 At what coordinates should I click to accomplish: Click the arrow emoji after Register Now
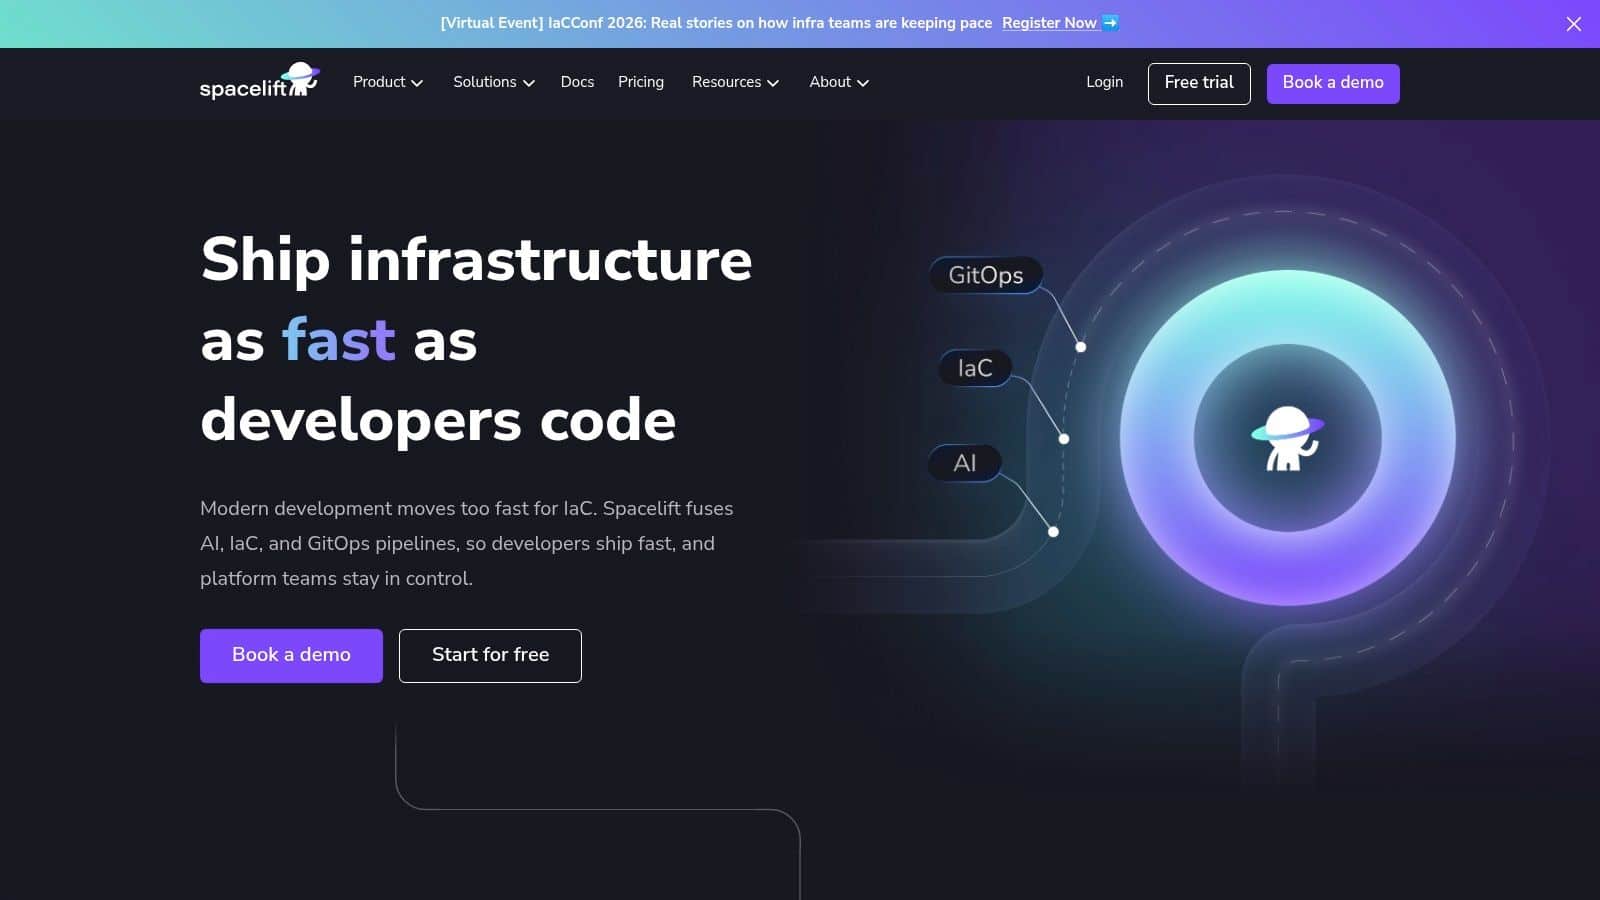pyautogui.click(x=1110, y=23)
